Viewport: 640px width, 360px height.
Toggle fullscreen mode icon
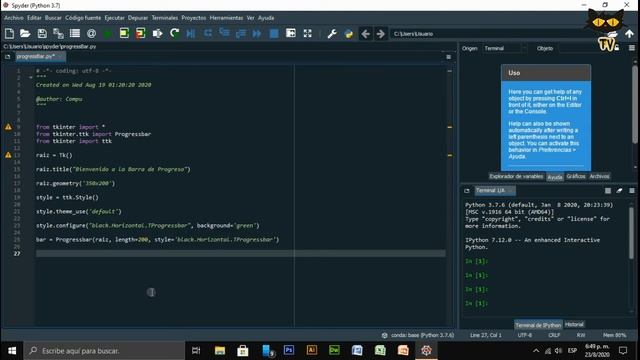pos(307,33)
